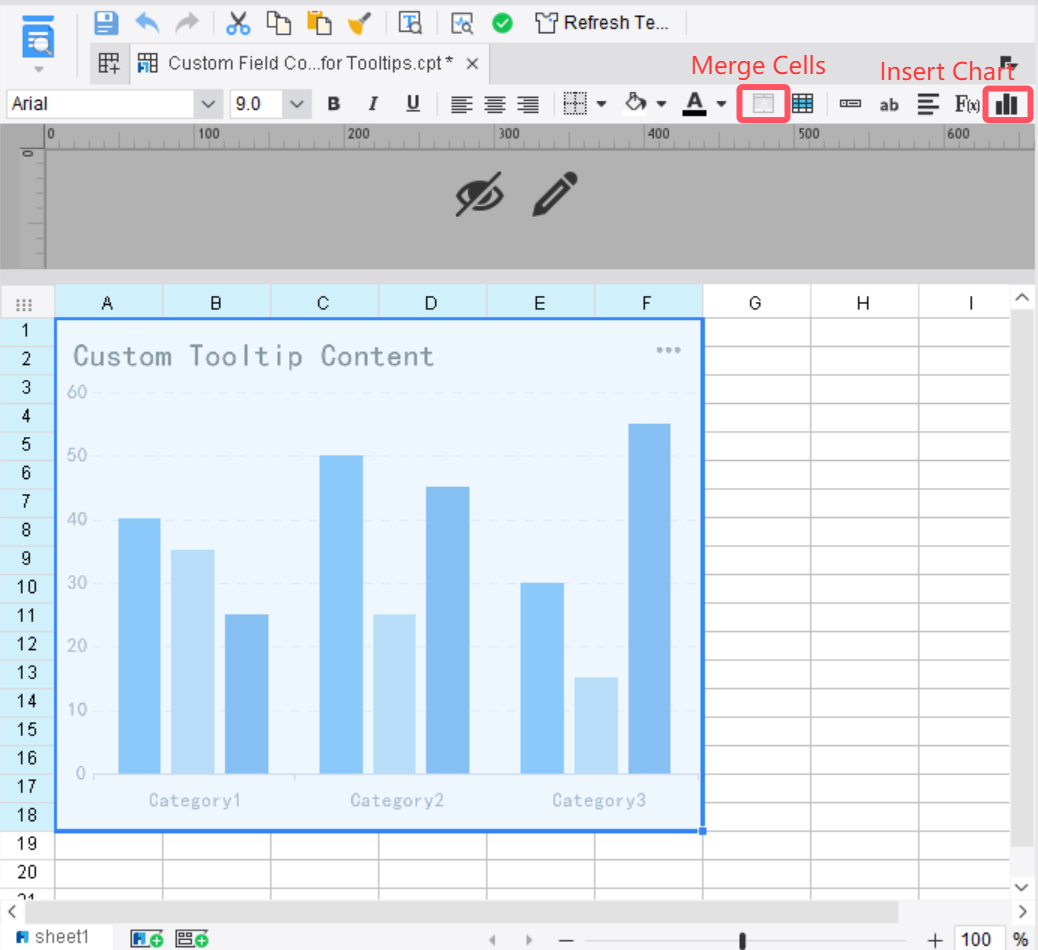Click the Refresh Template button

pyautogui.click(x=604, y=22)
